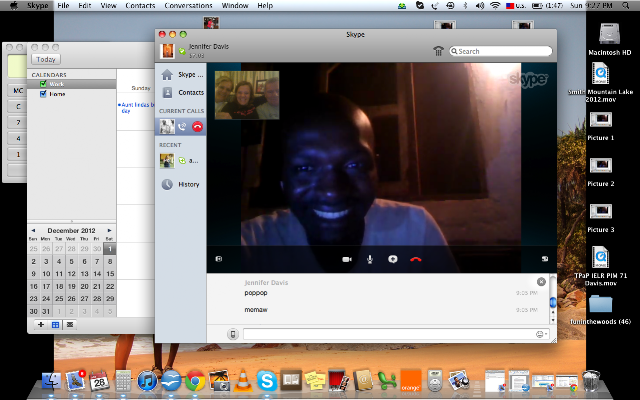Open iTunes from the Dock
The width and height of the screenshot is (640, 400).
coord(147,381)
